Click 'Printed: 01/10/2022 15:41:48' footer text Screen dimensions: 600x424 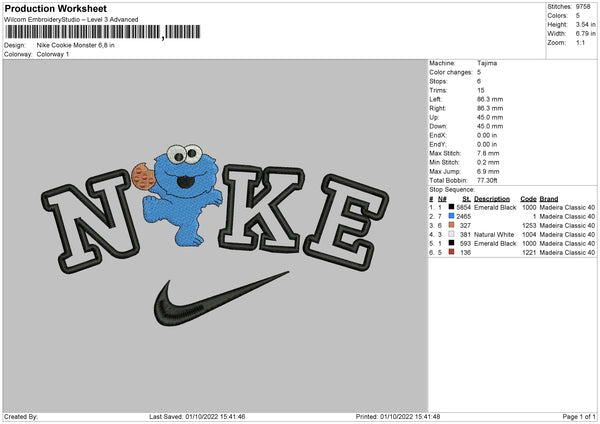pyautogui.click(x=398, y=416)
